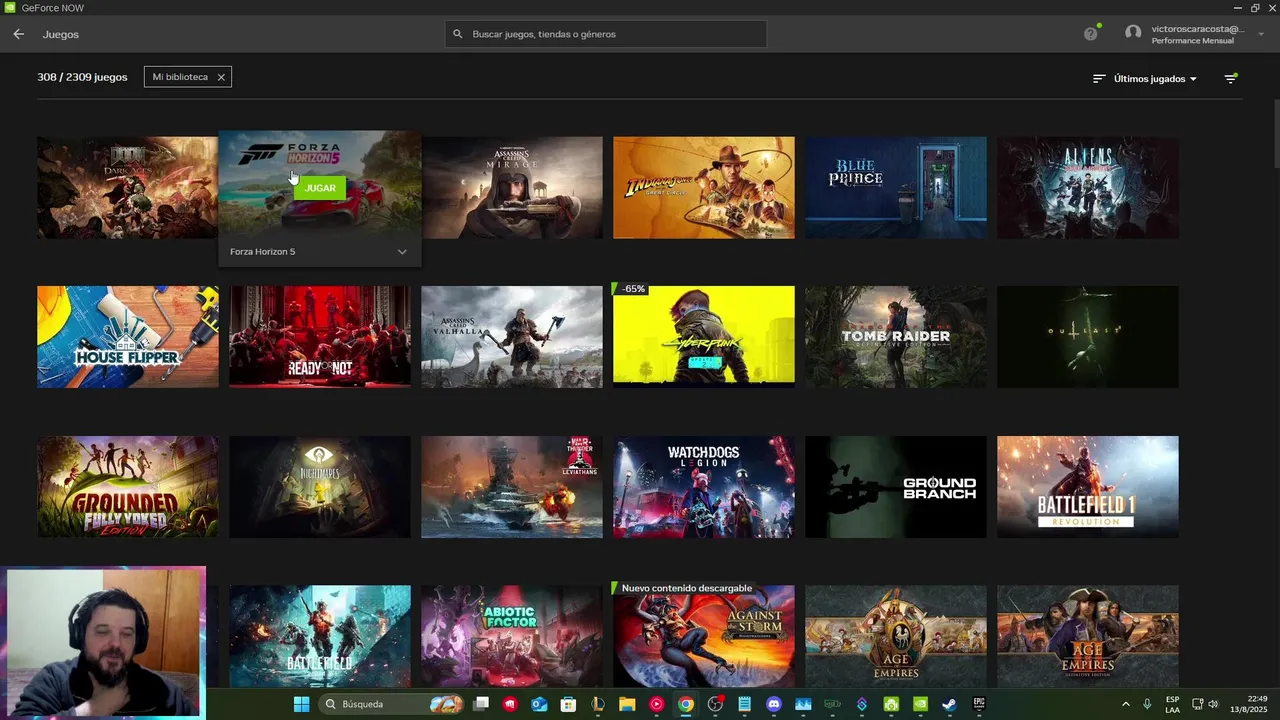Click the microphone tray icon
The width and height of the screenshot is (1280, 720).
(1147, 704)
